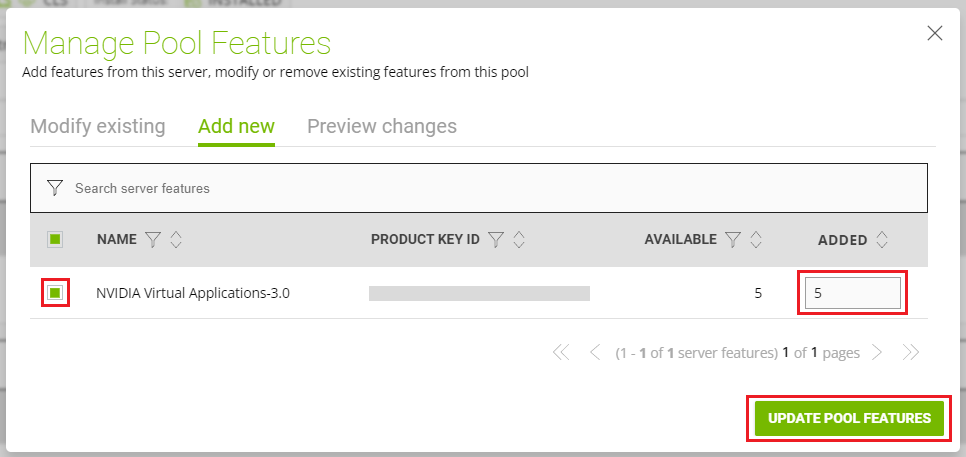Click the ADDED quantity input field
Screen dimensions: 966x457
(x=852, y=293)
